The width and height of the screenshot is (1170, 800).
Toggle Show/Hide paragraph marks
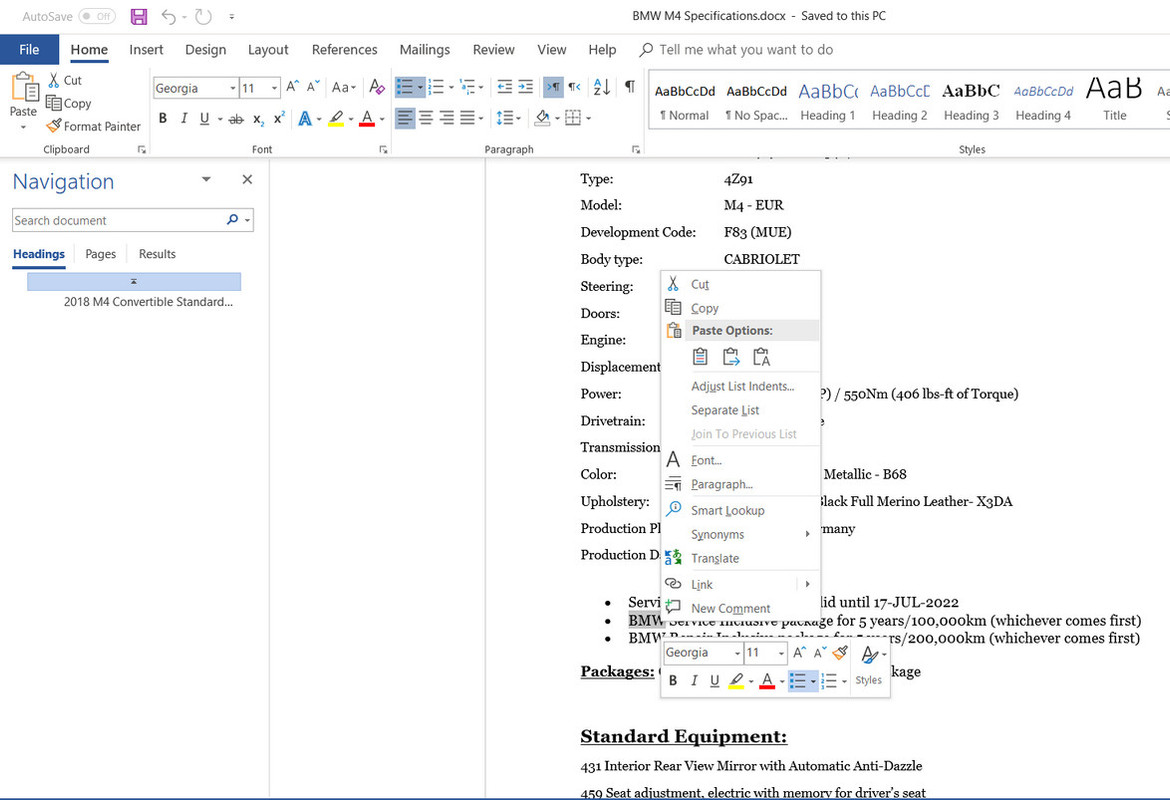[630, 87]
